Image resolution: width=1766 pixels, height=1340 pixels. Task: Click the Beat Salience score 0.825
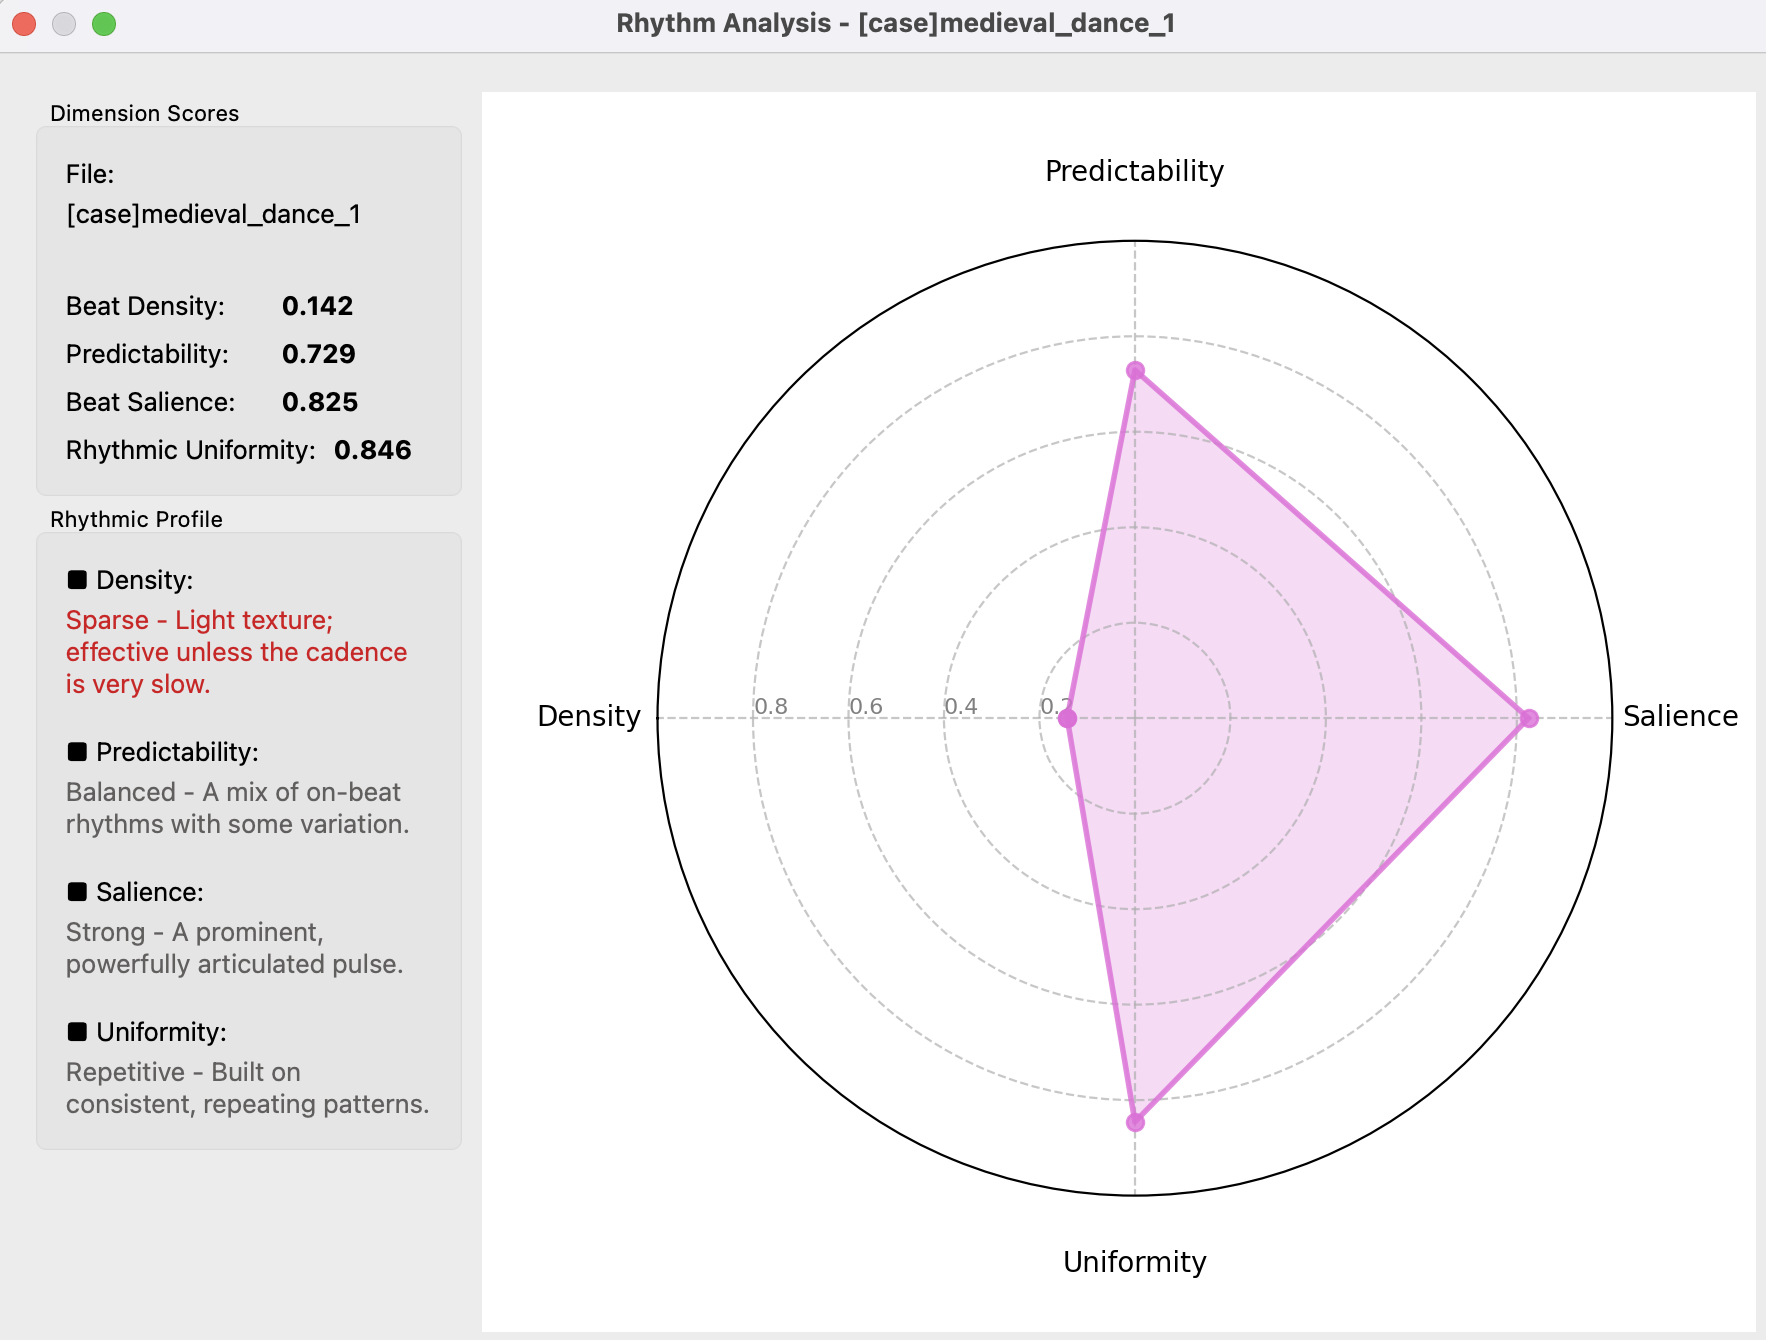pos(319,402)
